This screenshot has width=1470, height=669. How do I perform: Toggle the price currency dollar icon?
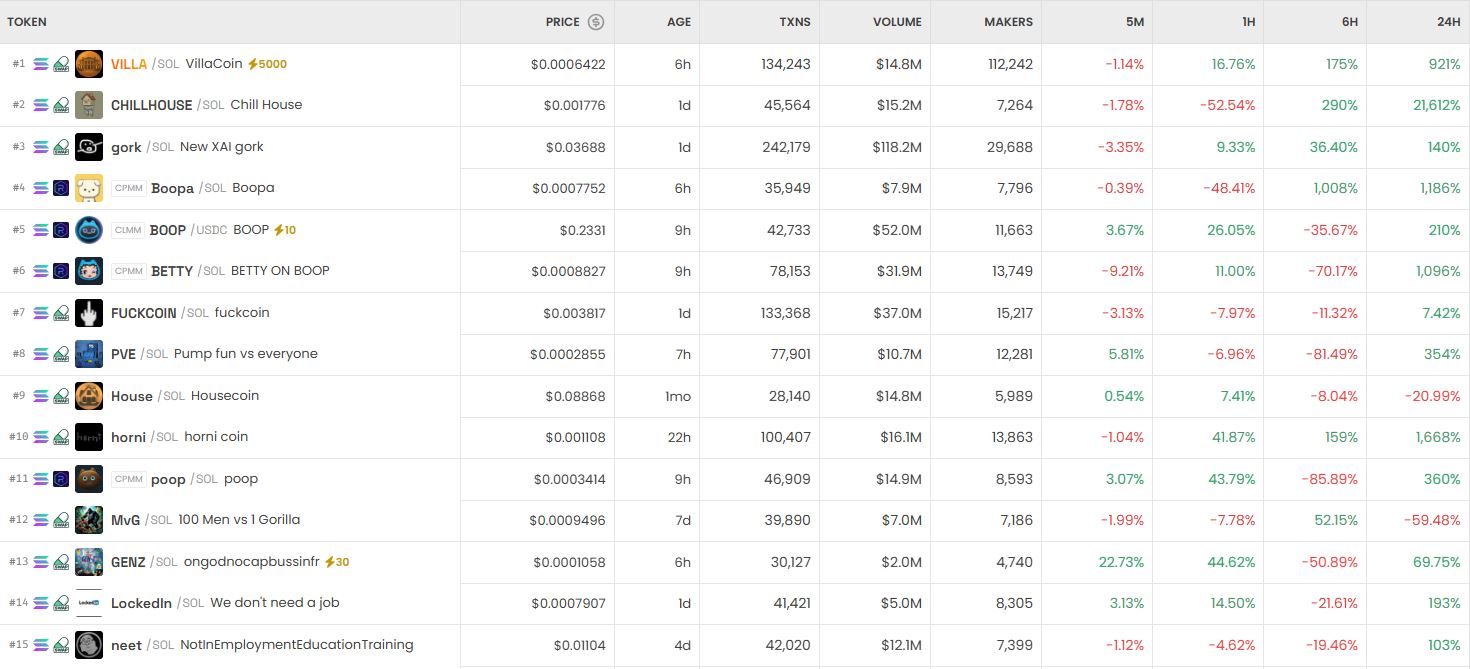[x=596, y=22]
